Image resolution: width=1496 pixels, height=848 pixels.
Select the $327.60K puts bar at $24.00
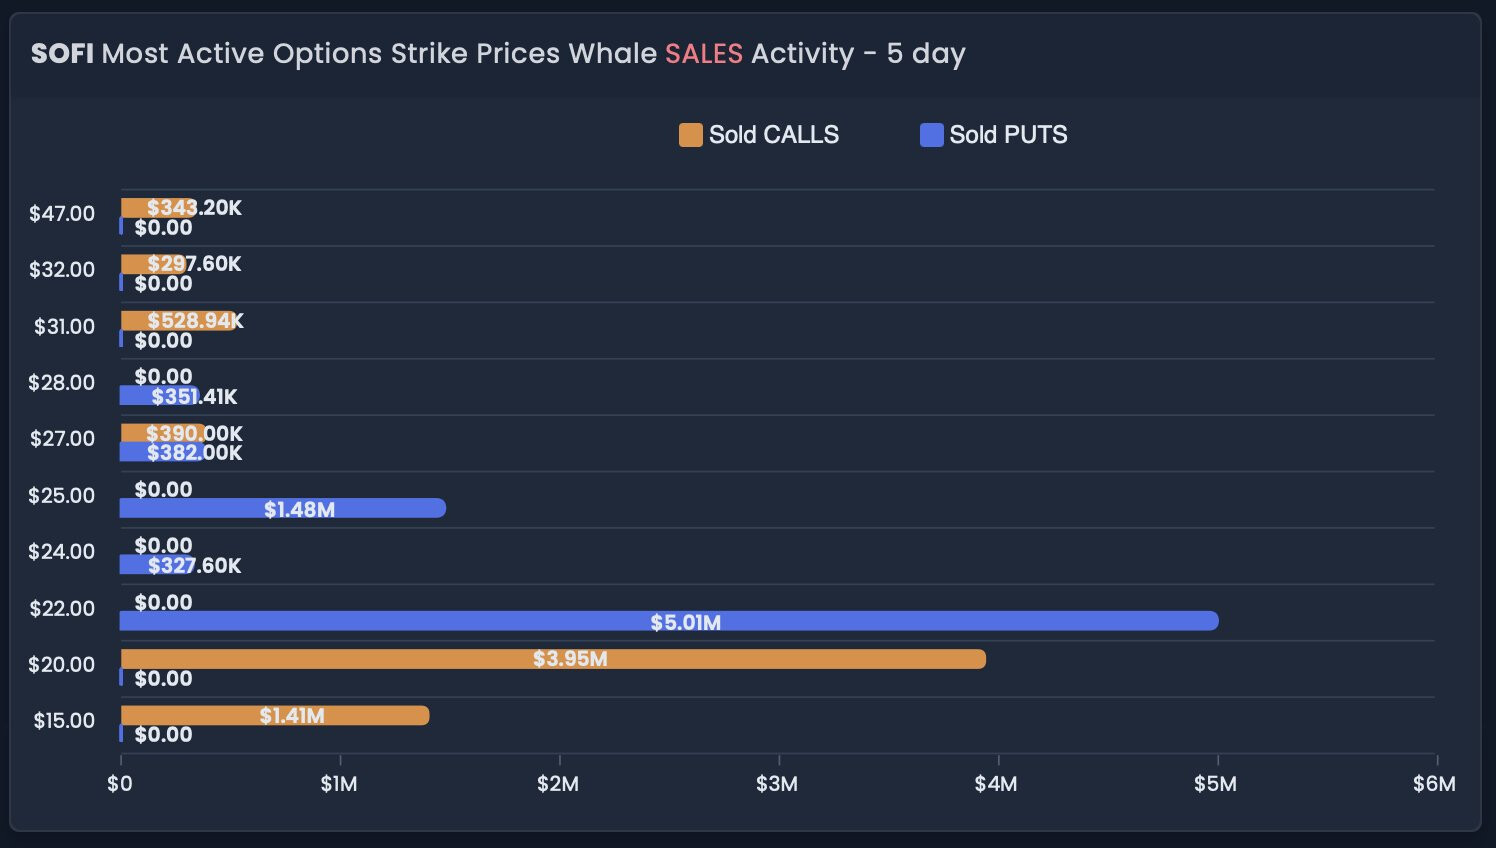(156, 565)
